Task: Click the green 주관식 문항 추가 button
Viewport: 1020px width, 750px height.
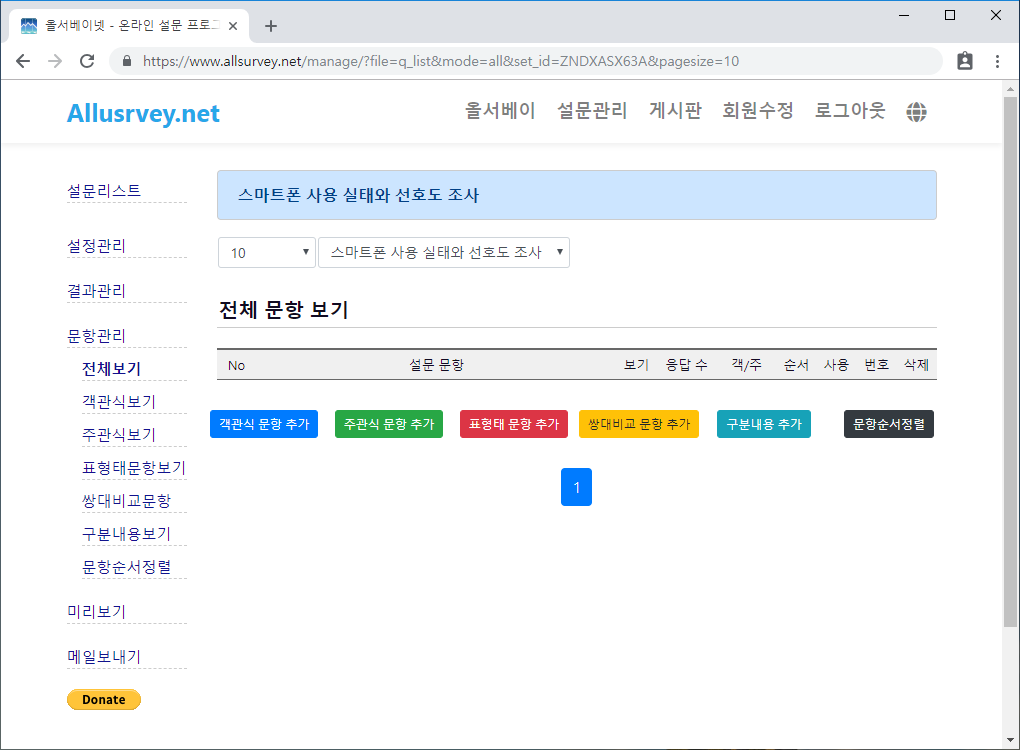Action: [388, 424]
